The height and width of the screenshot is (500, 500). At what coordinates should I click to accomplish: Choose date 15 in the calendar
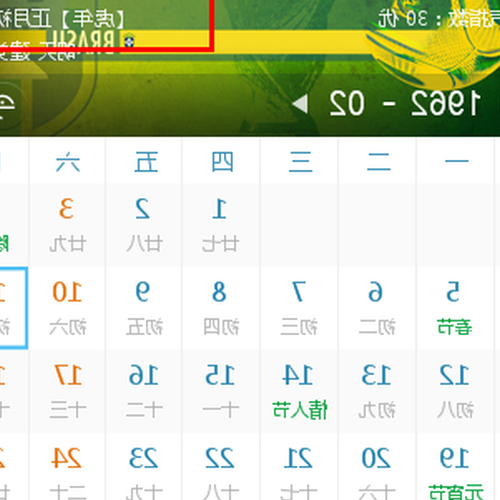(x=221, y=391)
